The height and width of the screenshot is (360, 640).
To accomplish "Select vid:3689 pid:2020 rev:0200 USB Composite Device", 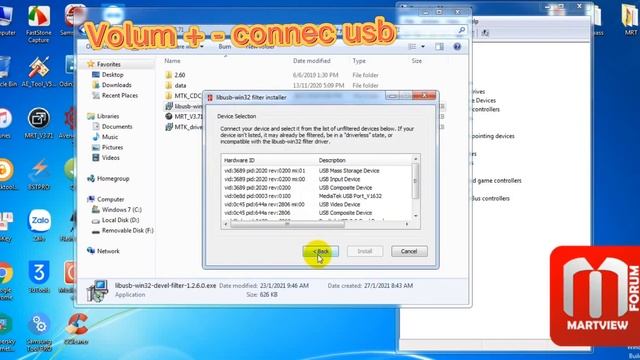I will point(317,188).
